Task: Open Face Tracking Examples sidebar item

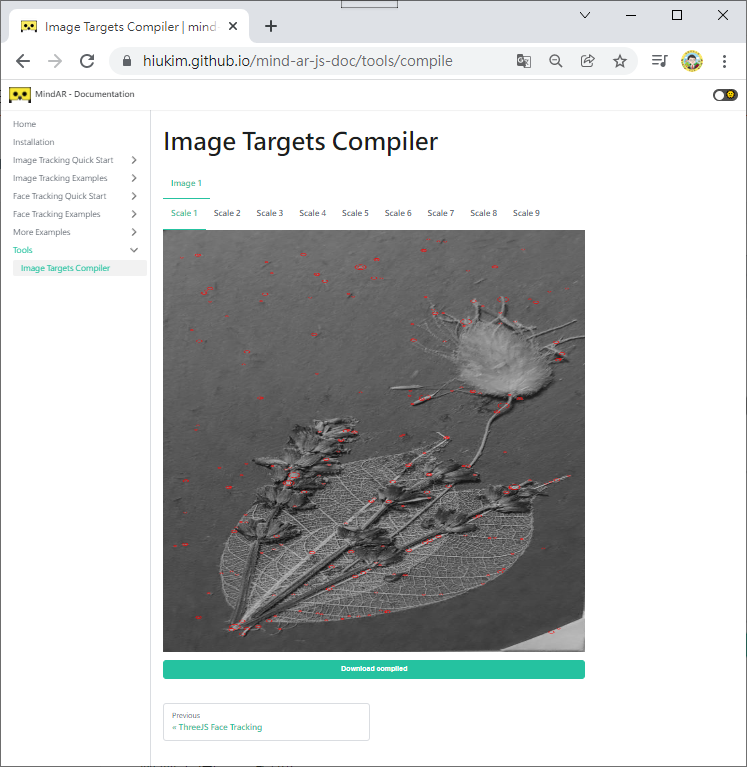Action: coord(57,214)
